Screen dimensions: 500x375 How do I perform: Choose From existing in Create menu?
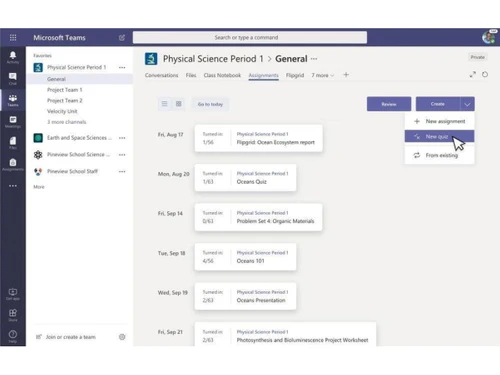[439, 155]
